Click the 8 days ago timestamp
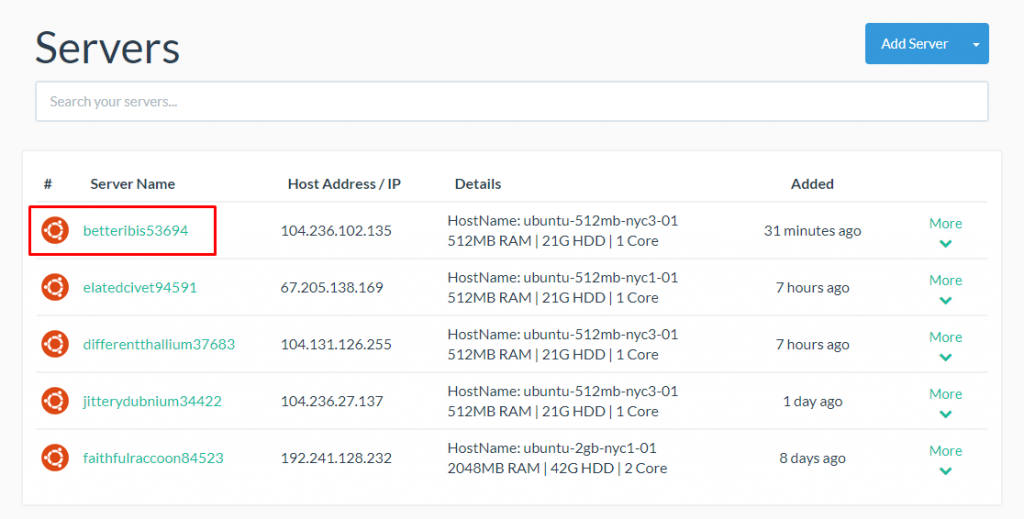1024x519 pixels. (x=812, y=458)
